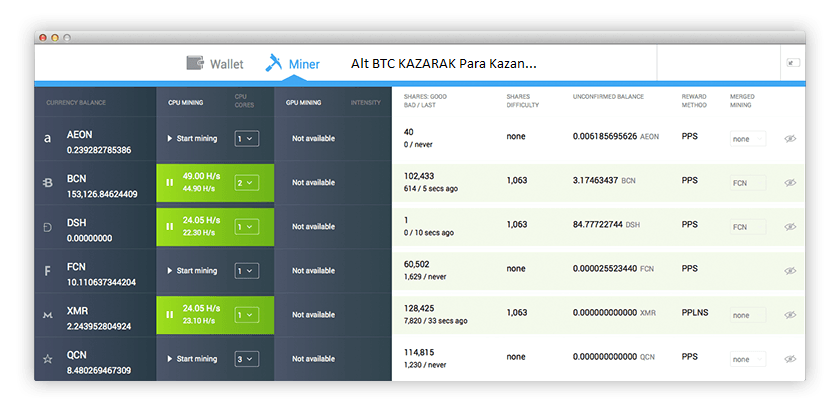Click the pickaxe Miner icon

pyautogui.click(x=274, y=63)
